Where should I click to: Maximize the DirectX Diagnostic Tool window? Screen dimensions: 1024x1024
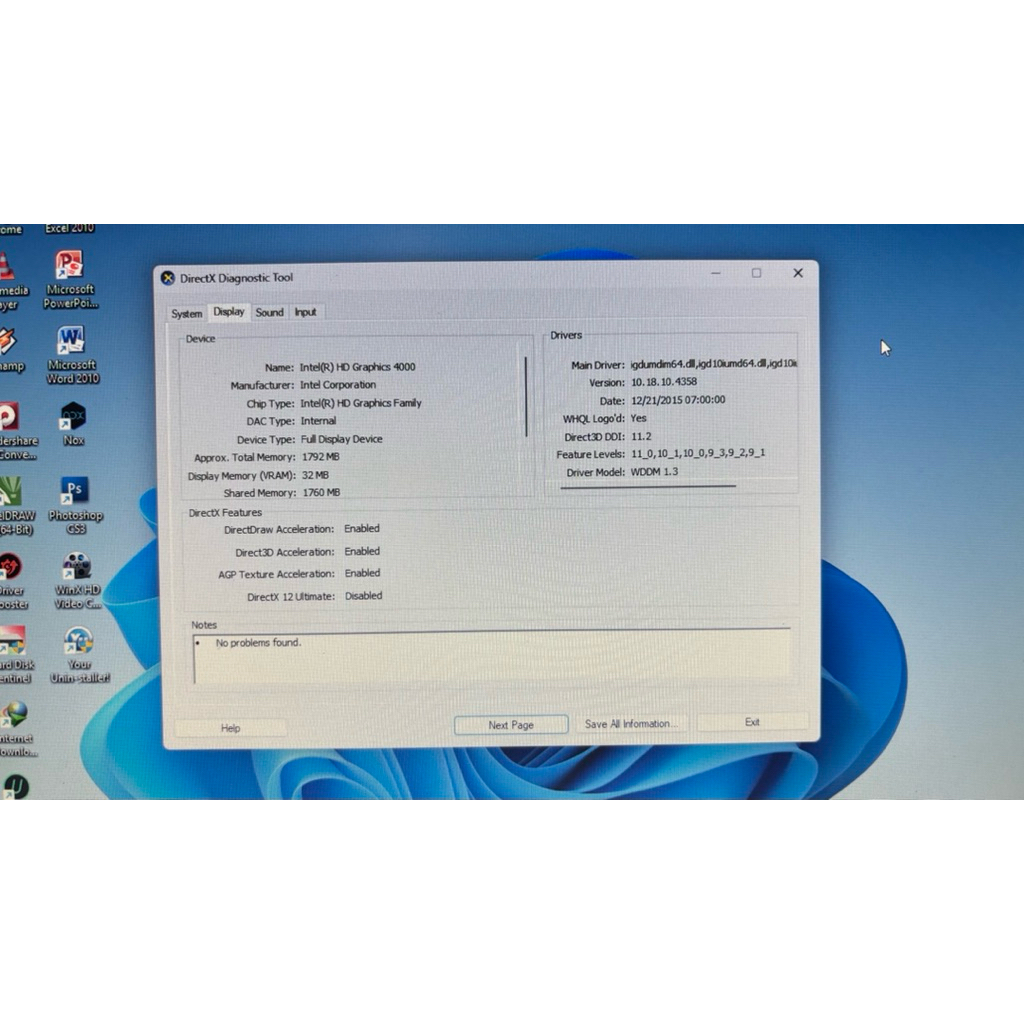(756, 273)
